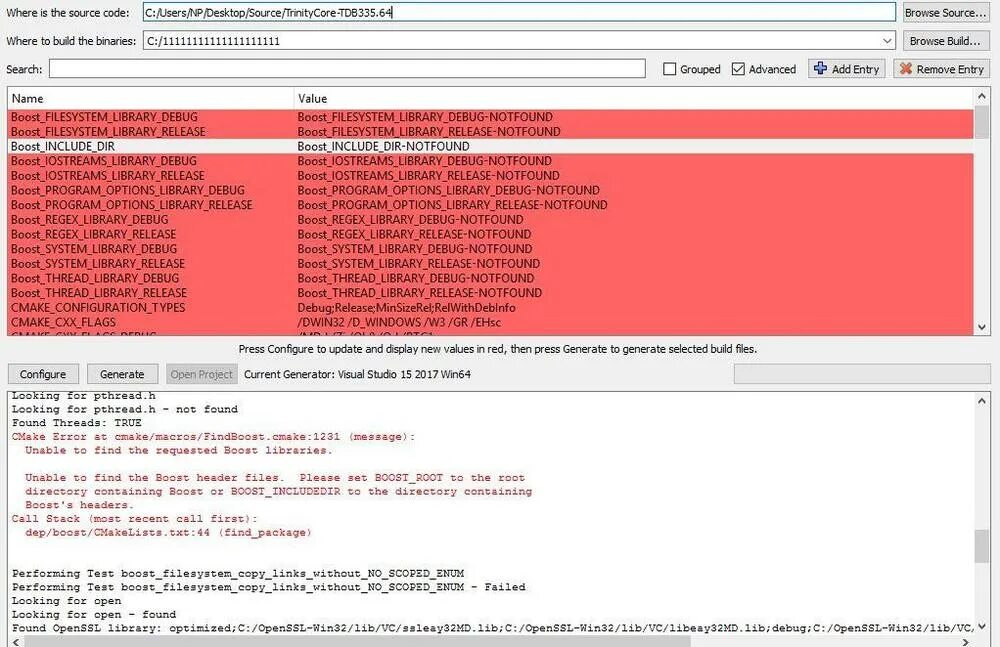The width and height of the screenshot is (1000, 647).
Task: Click Browse Source button
Action: [x=945, y=13]
